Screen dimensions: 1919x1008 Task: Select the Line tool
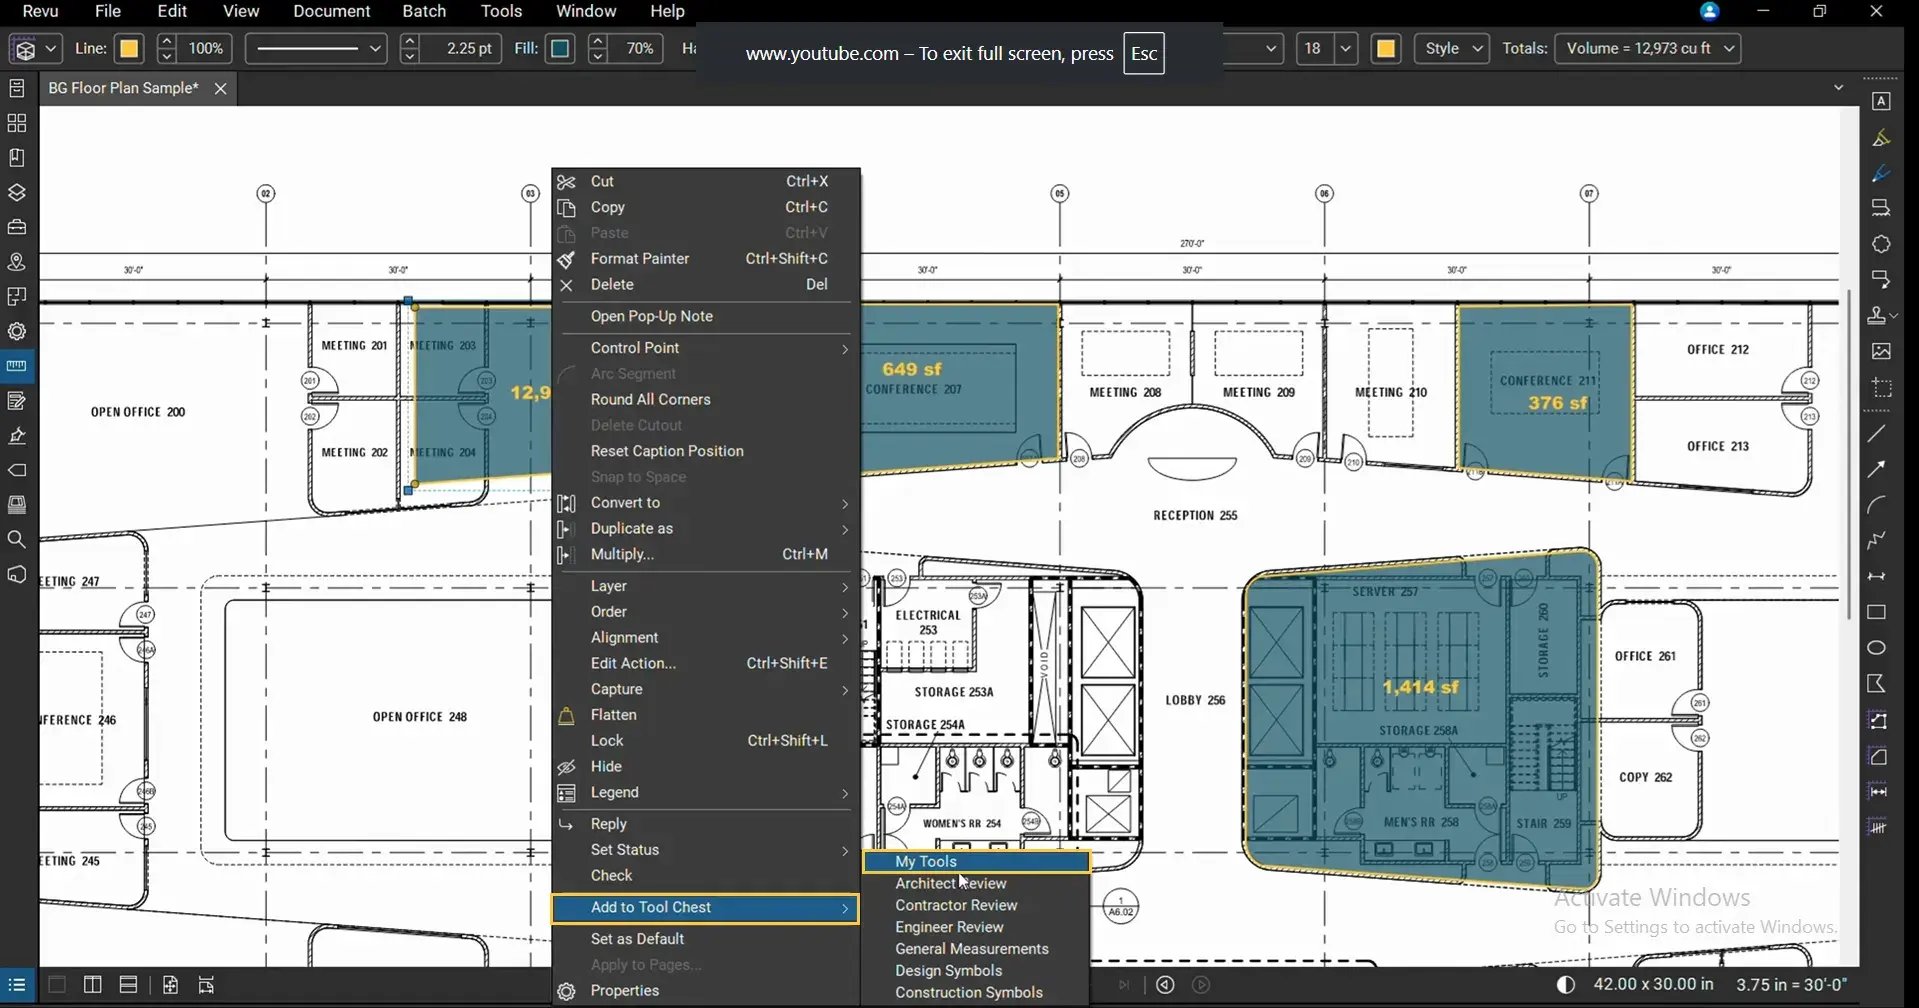[x=1877, y=433]
